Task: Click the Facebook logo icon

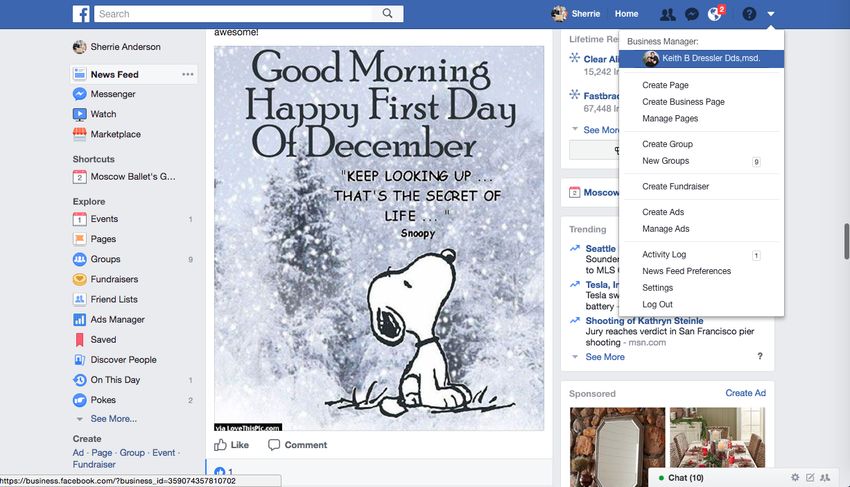Action: [x=81, y=14]
